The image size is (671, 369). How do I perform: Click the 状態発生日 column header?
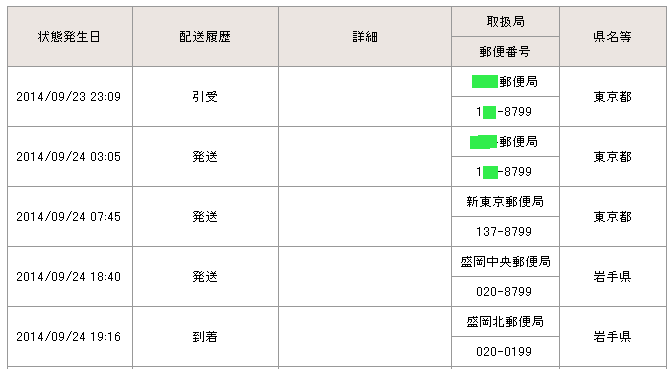point(70,36)
